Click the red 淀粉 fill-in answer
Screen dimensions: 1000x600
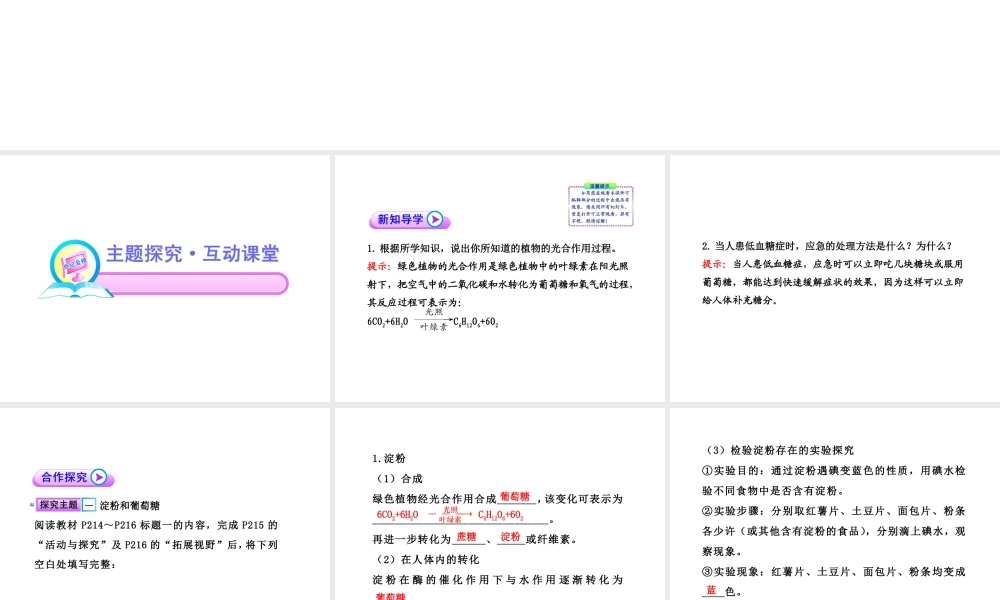(x=510, y=538)
